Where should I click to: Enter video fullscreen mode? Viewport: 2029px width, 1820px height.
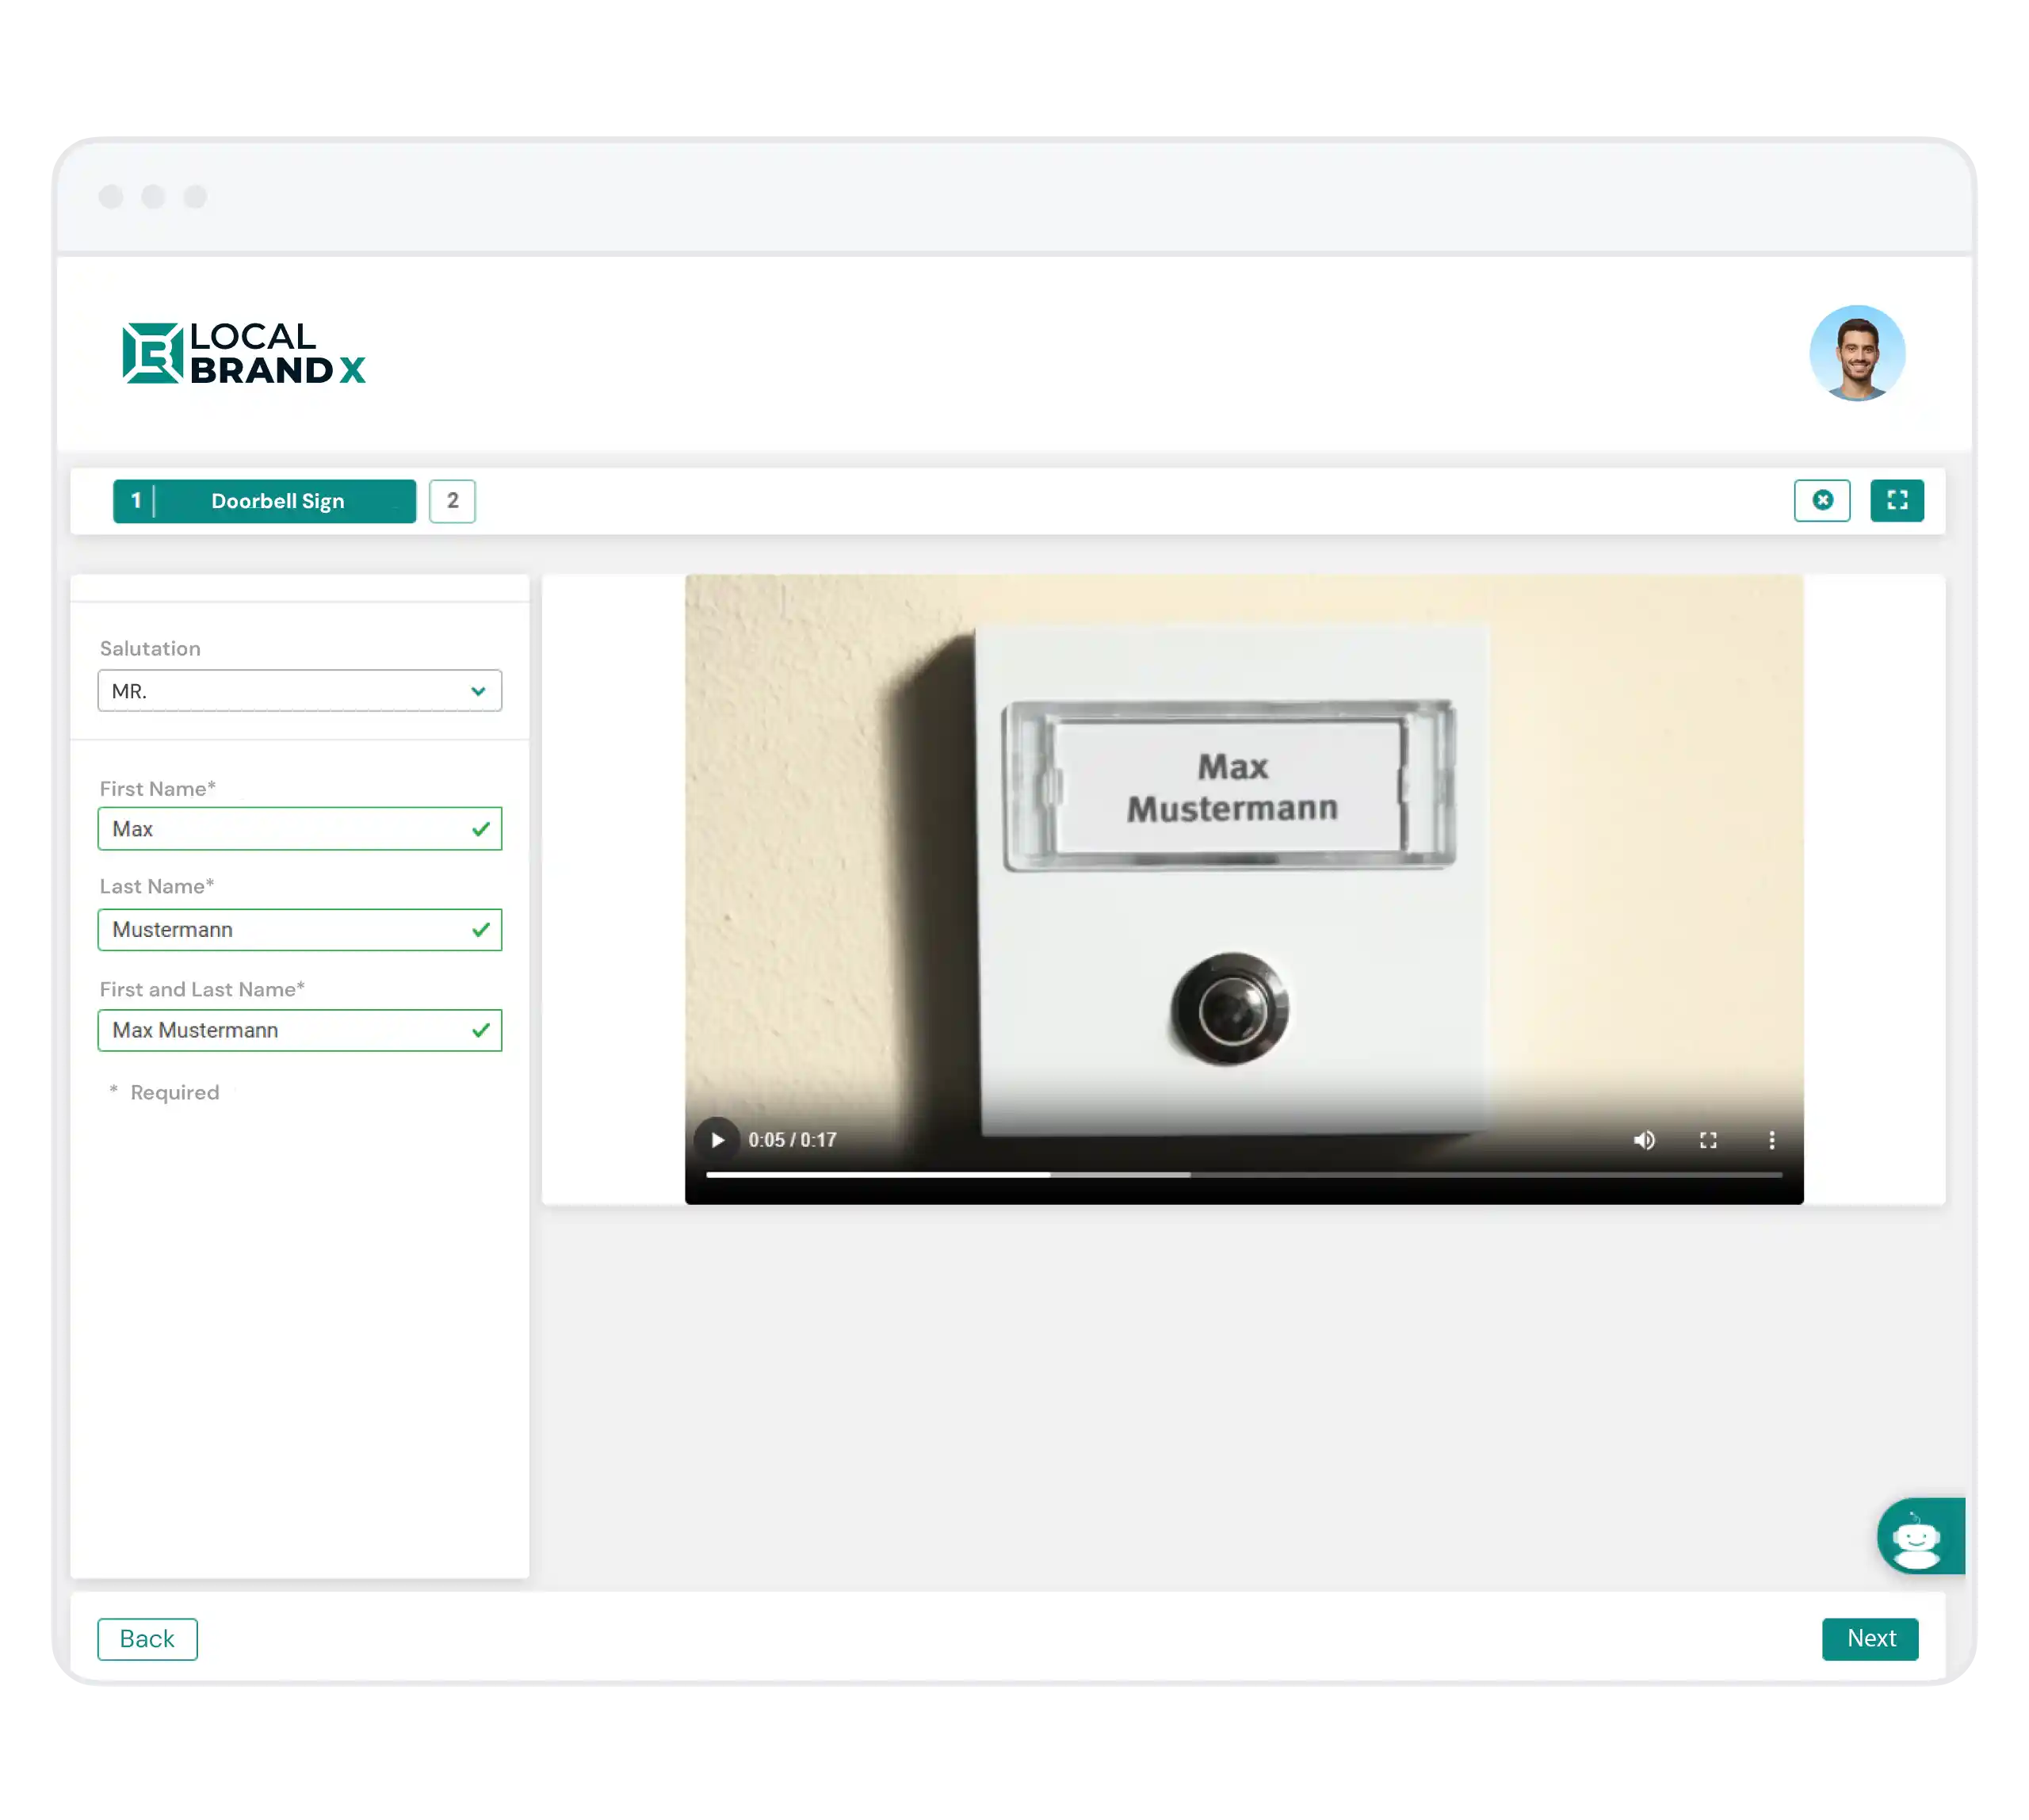(x=1707, y=1140)
